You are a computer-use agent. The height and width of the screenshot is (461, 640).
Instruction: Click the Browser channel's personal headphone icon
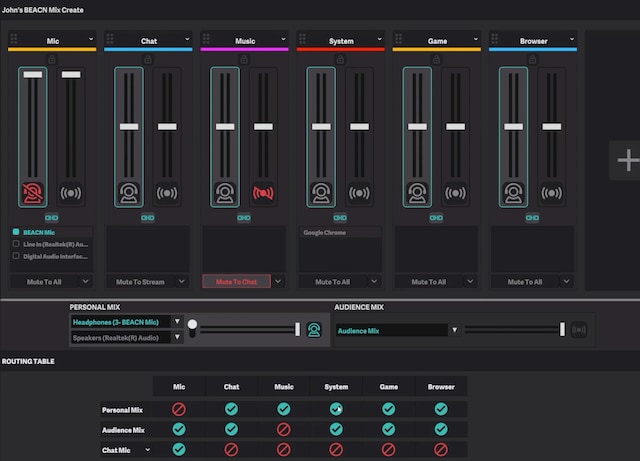pos(513,193)
